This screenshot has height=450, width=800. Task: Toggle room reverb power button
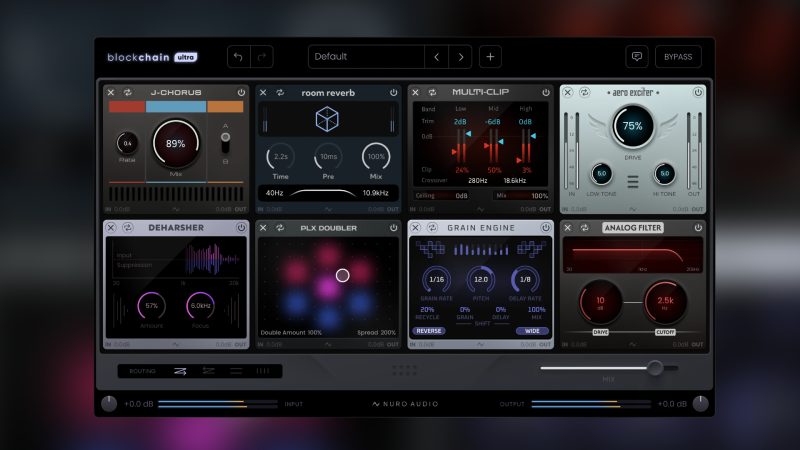click(x=393, y=92)
